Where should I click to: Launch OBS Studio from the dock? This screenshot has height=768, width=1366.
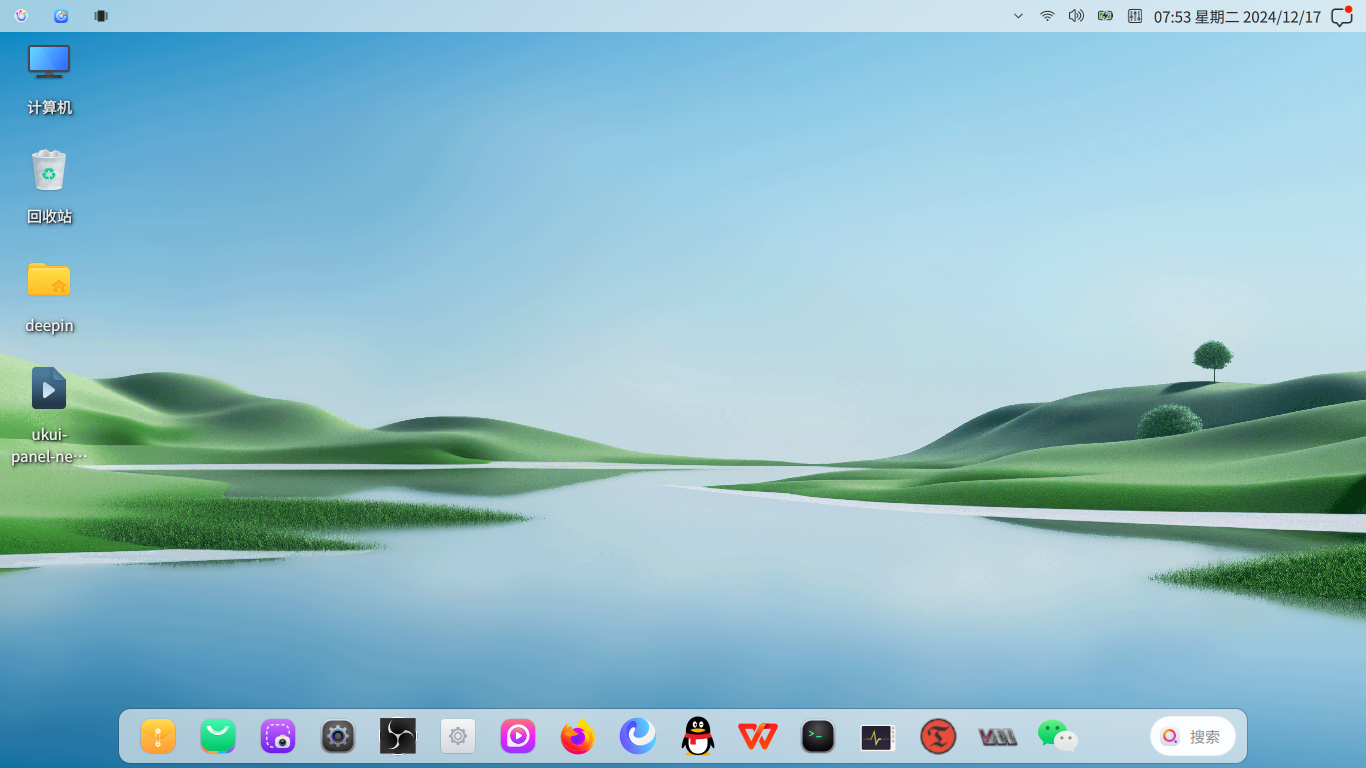[x=398, y=737]
